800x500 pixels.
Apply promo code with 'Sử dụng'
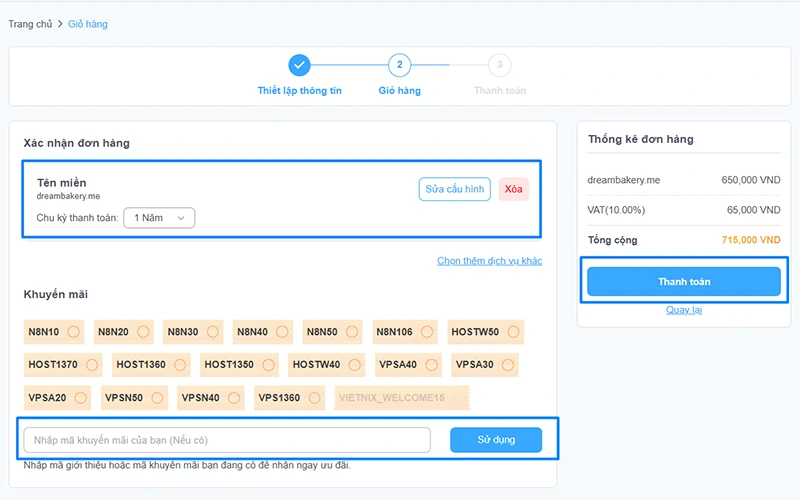[496, 440]
